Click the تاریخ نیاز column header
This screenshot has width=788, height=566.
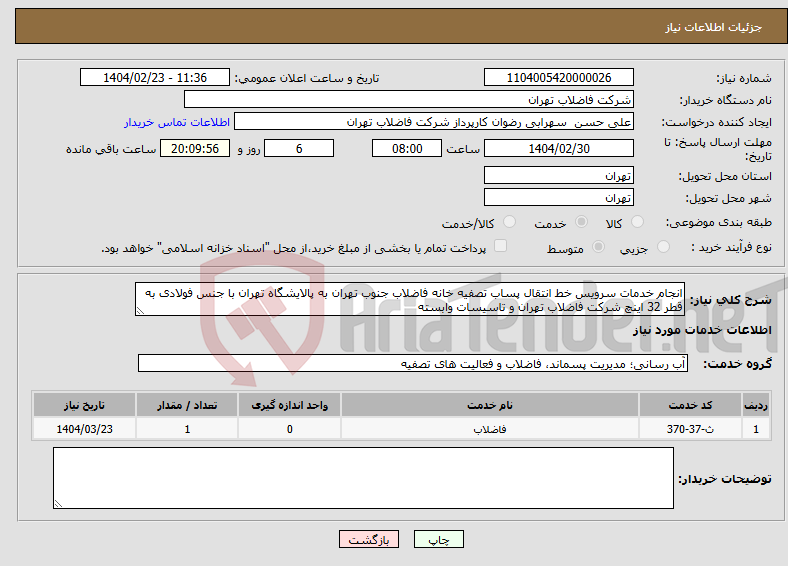(84, 405)
